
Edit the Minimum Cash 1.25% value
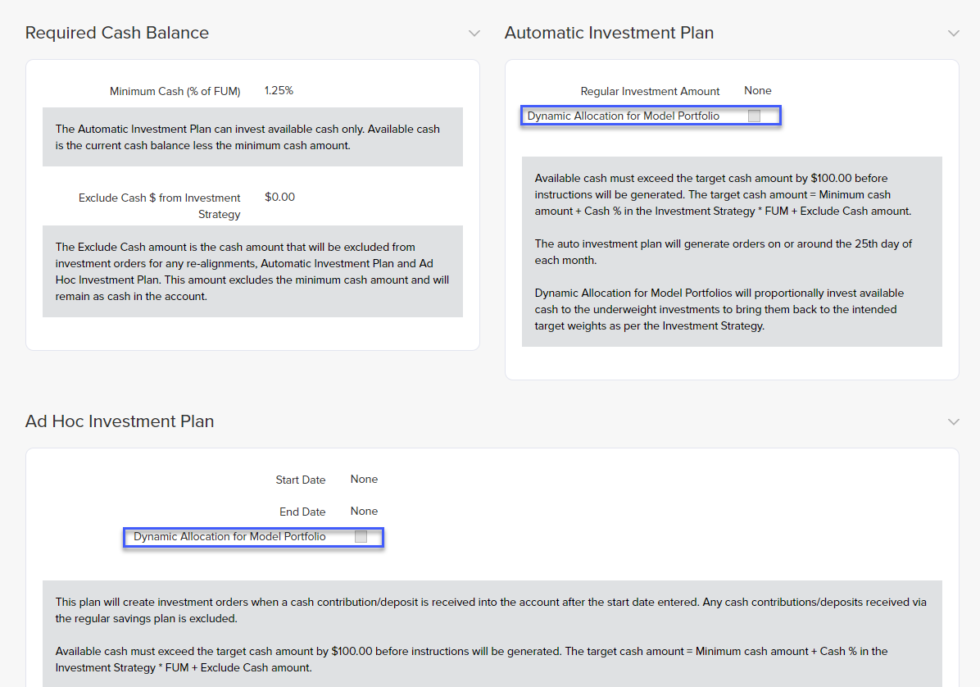tap(279, 90)
